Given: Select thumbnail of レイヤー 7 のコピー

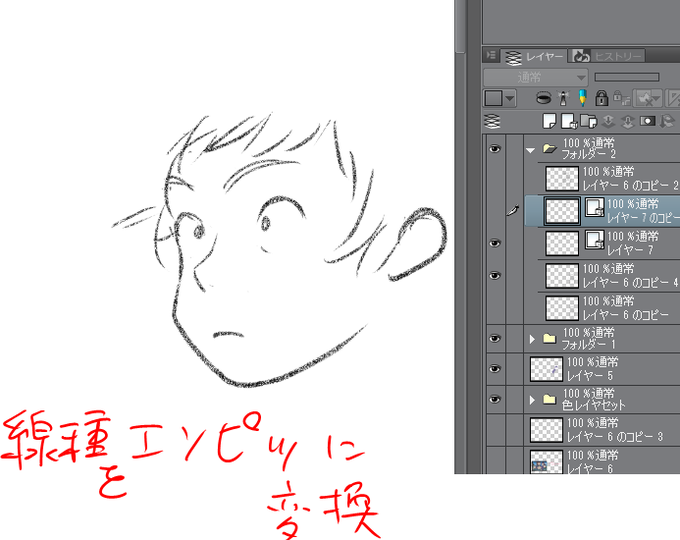Looking at the screenshot, I should coord(562,211).
